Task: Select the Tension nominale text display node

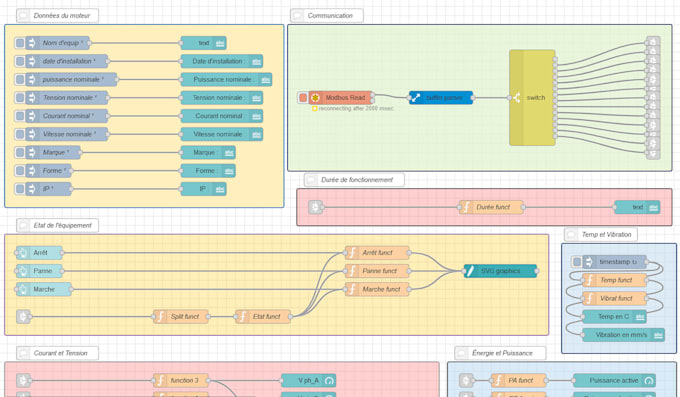Action: [x=222, y=98]
